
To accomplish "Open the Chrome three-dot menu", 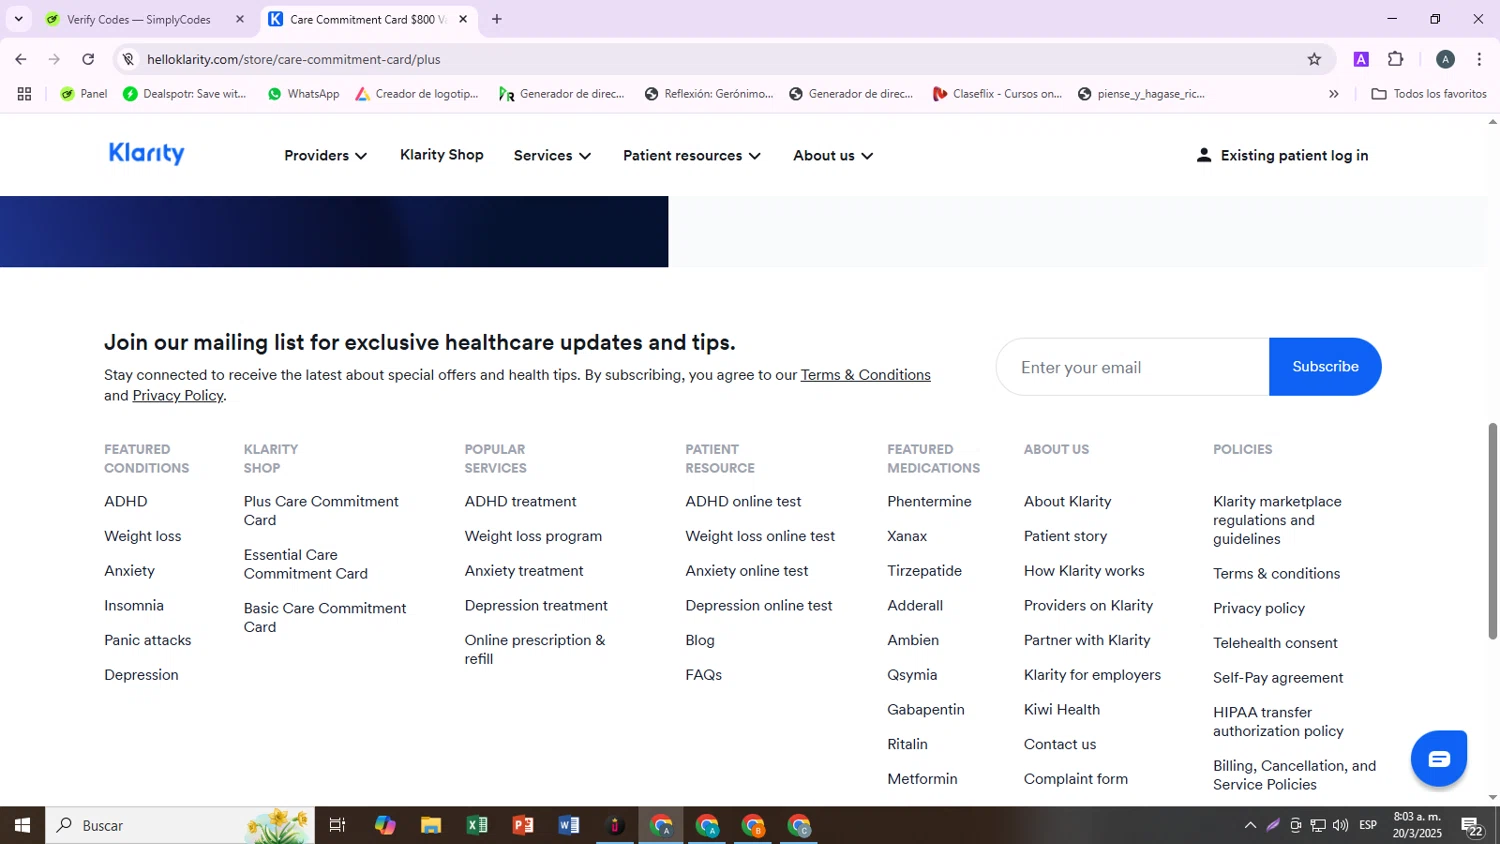I will click(1479, 59).
